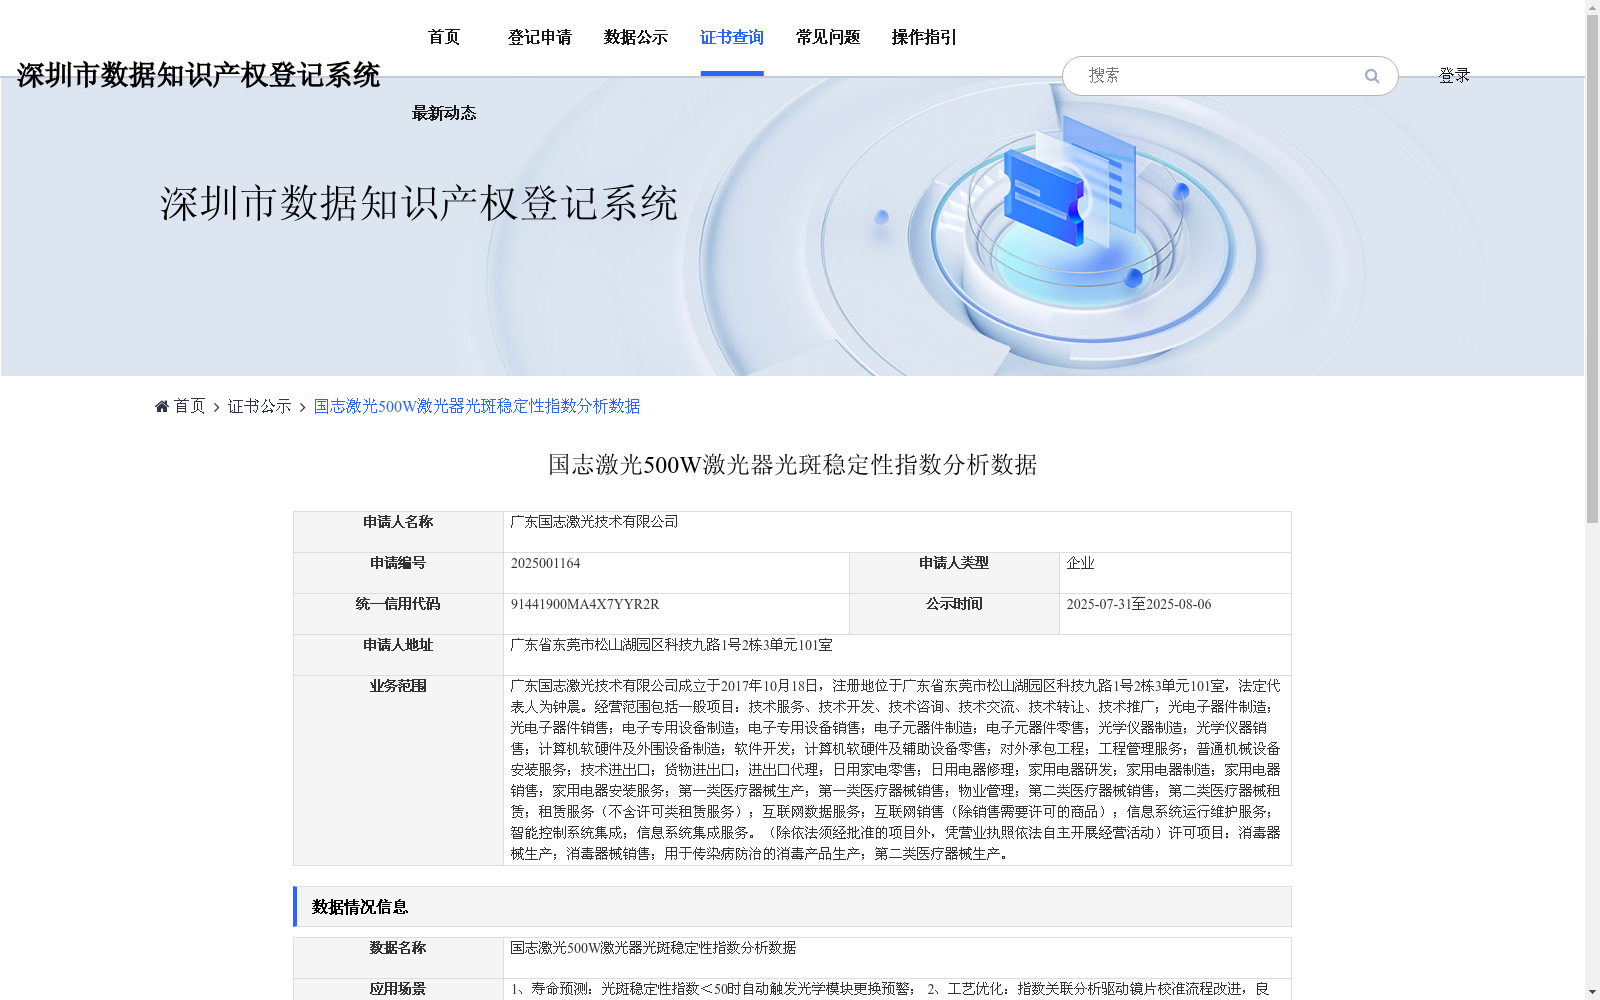
Task: Click the data name value cell
Action: tap(897, 958)
